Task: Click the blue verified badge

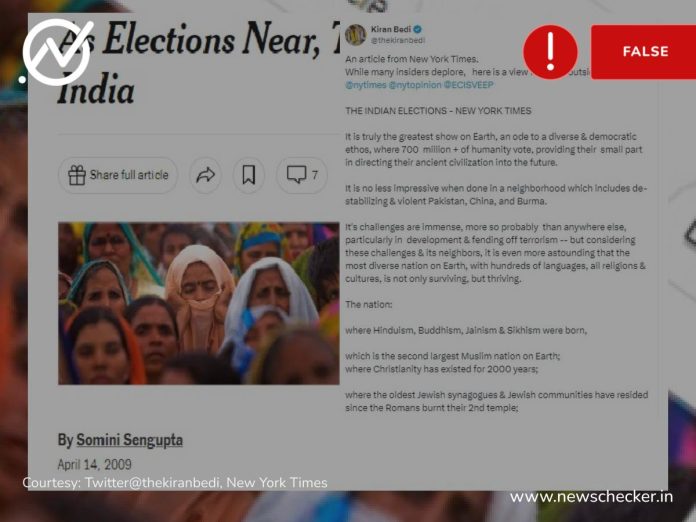Action: (417, 29)
